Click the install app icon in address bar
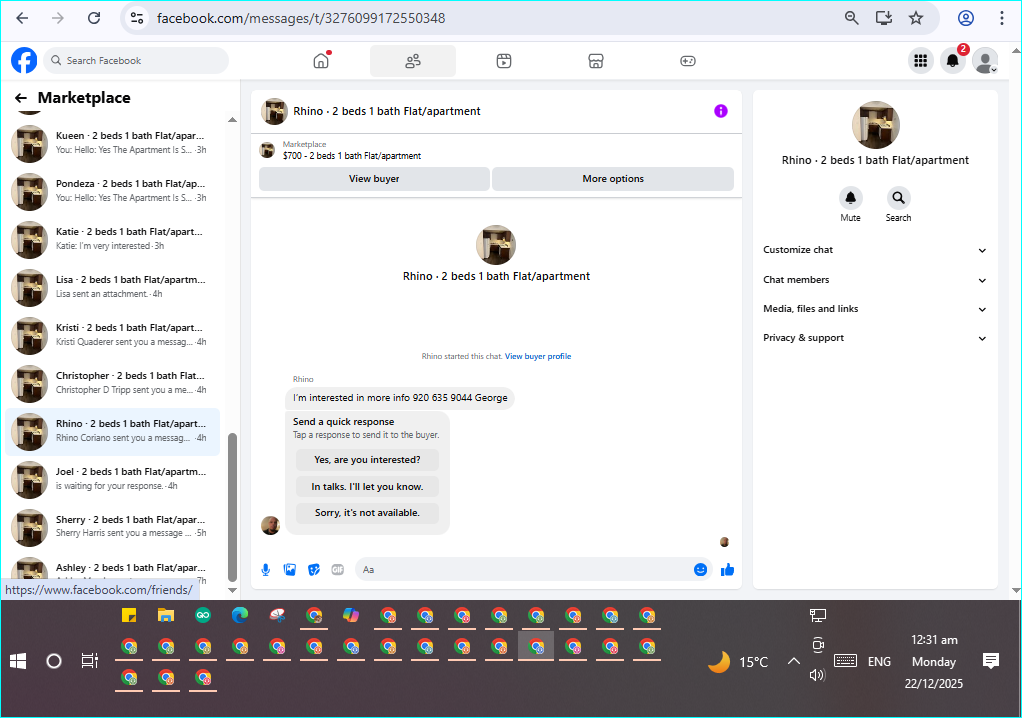Viewport: 1022px width, 718px height. [x=884, y=18]
